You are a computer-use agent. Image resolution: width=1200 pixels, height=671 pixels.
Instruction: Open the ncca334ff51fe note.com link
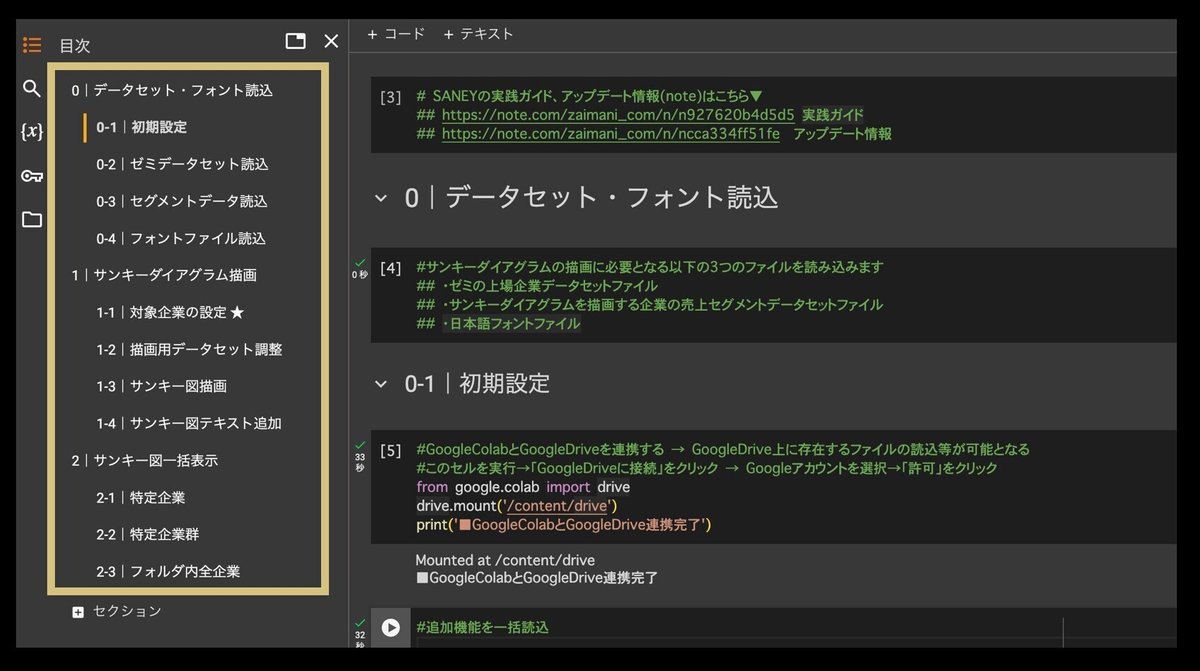[610, 133]
